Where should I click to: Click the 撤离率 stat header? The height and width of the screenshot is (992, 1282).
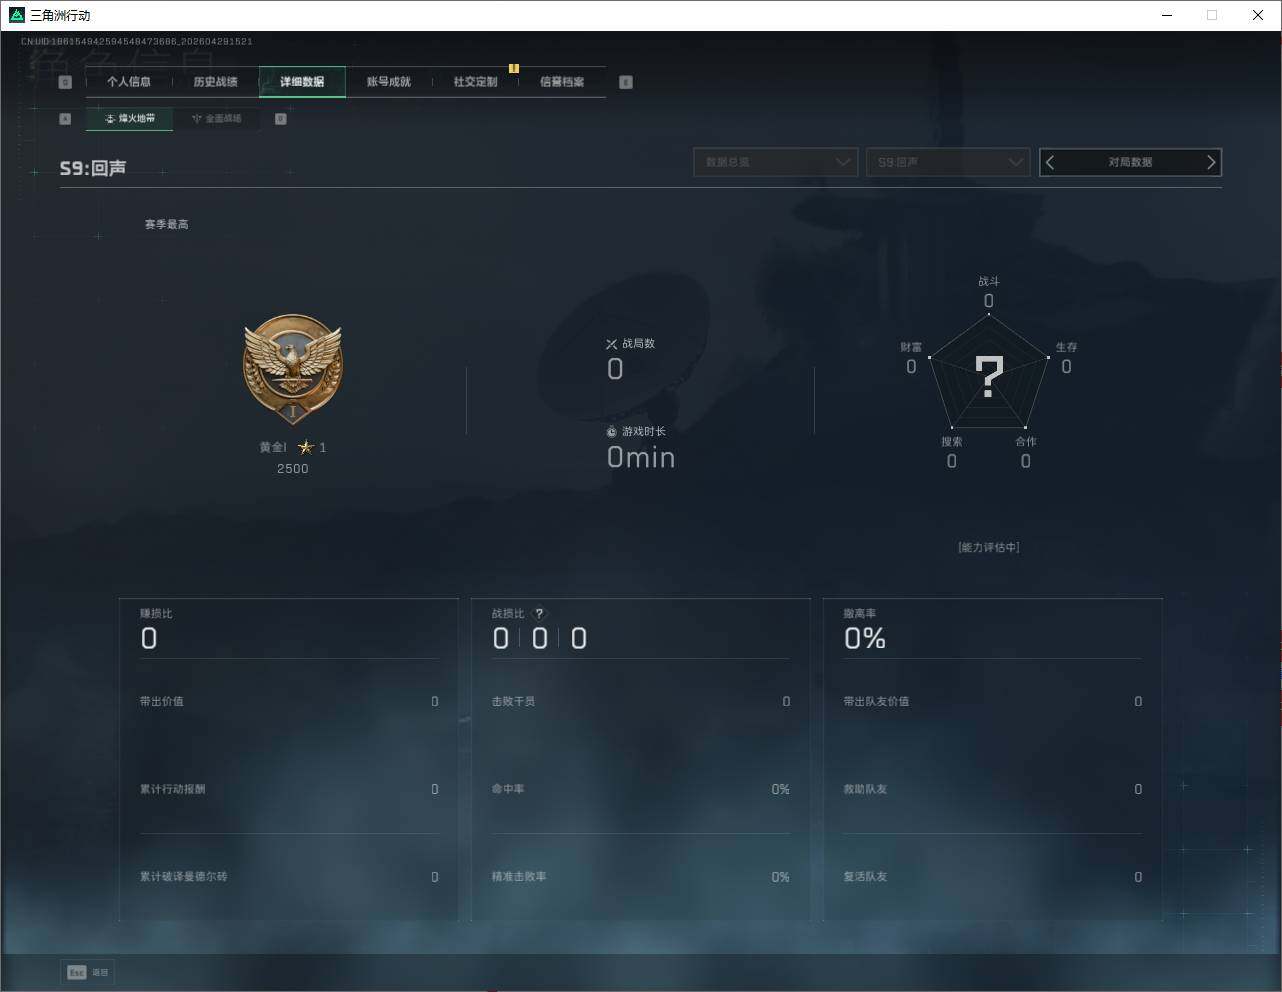tap(860, 614)
